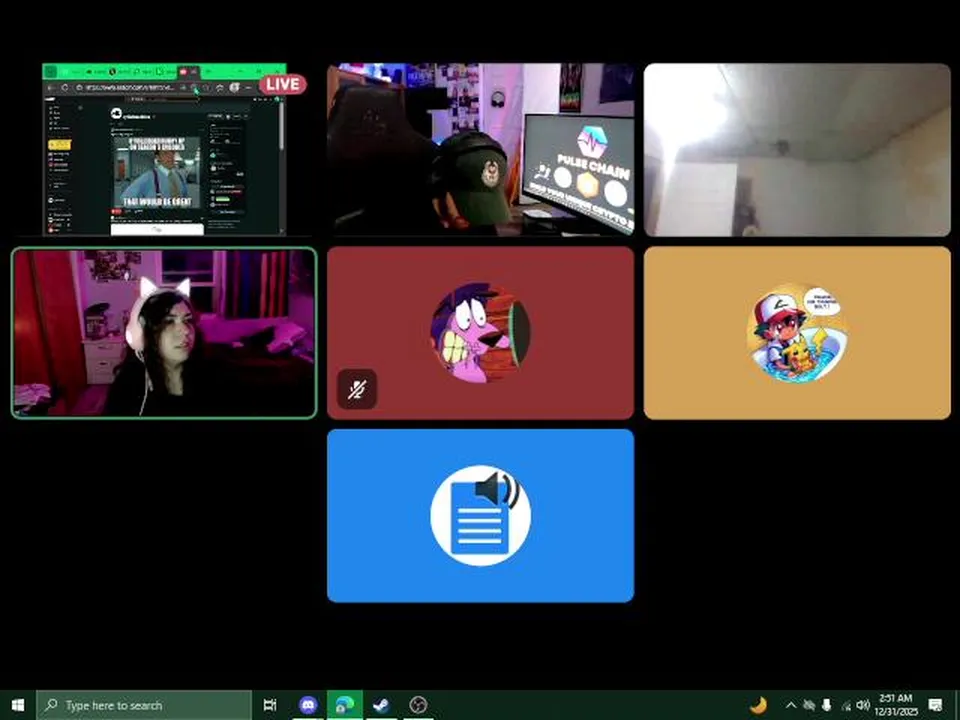Image resolution: width=960 pixels, height=720 pixels.
Task: Click the document with speaker avatar
Action: (x=481, y=516)
